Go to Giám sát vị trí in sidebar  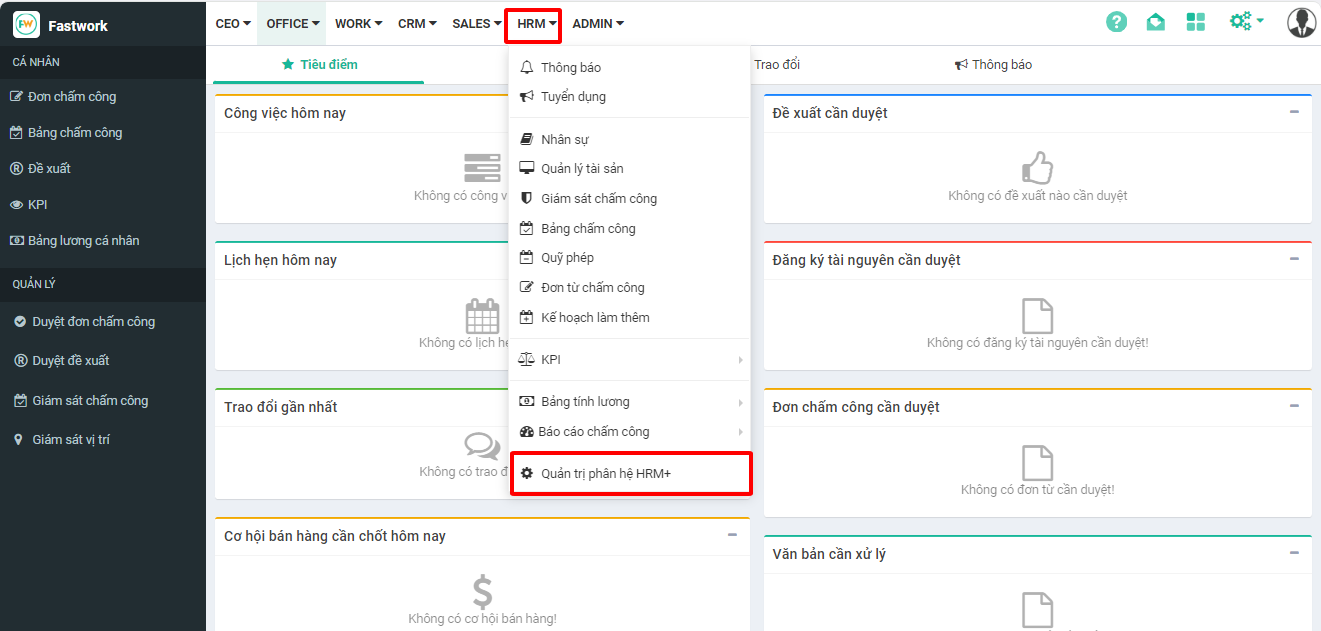[x=70, y=440]
